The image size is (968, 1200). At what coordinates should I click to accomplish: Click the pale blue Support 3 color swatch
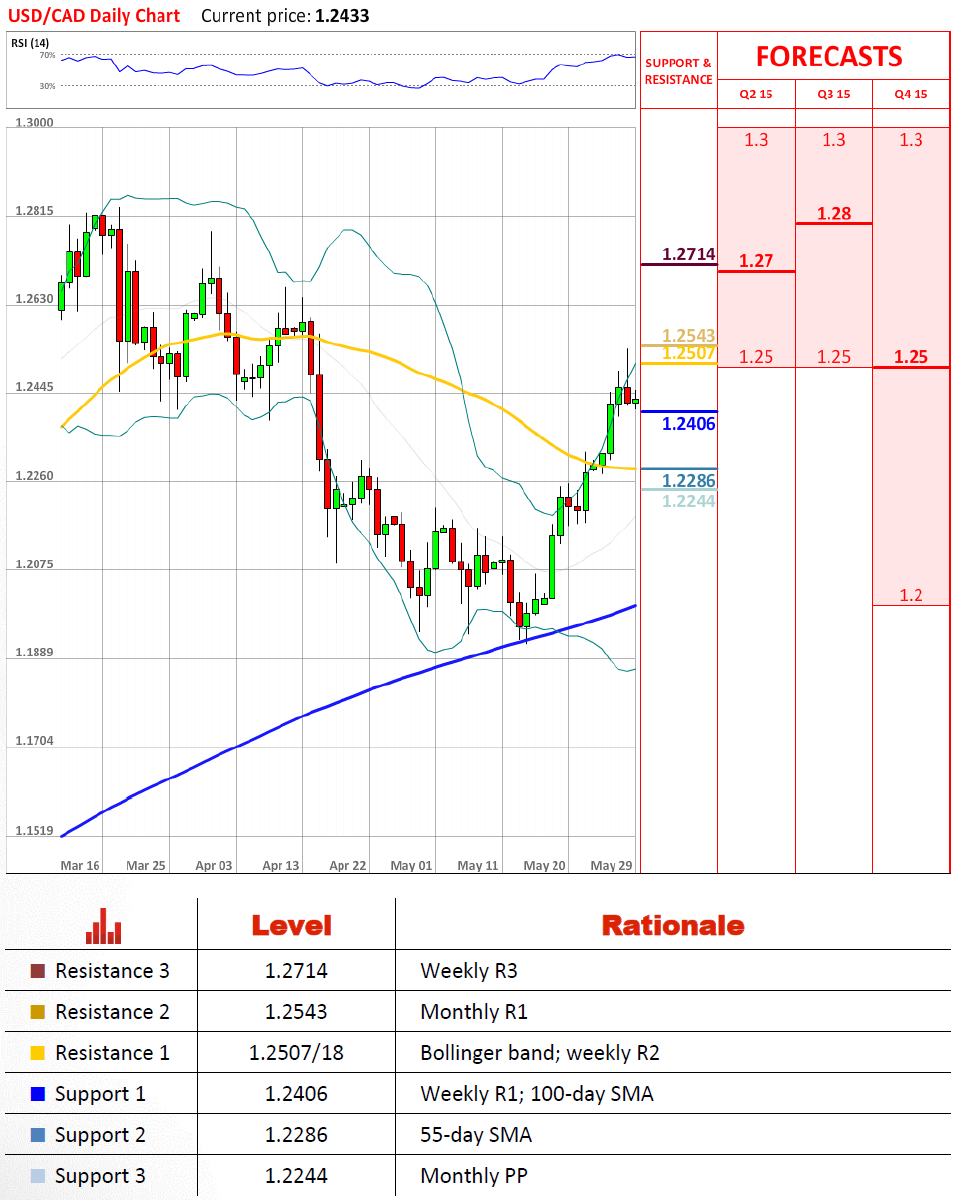(38, 1176)
